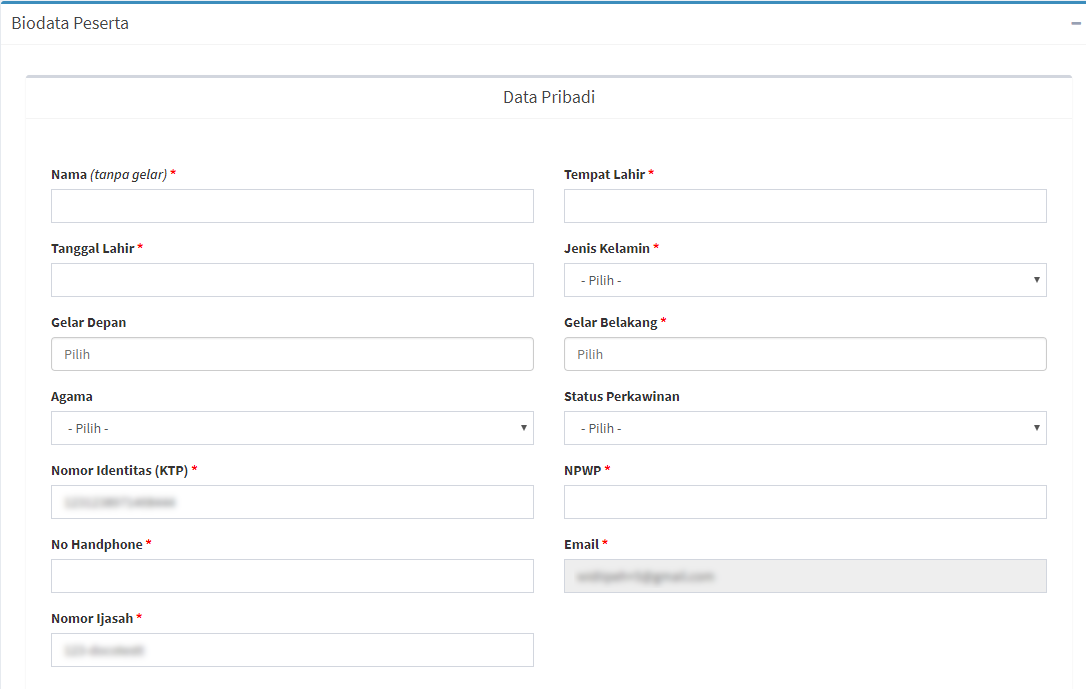The height and width of the screenshot is (689, 1086).
Task: Open the Gelar Depan selection box
Action: [292, 354]
